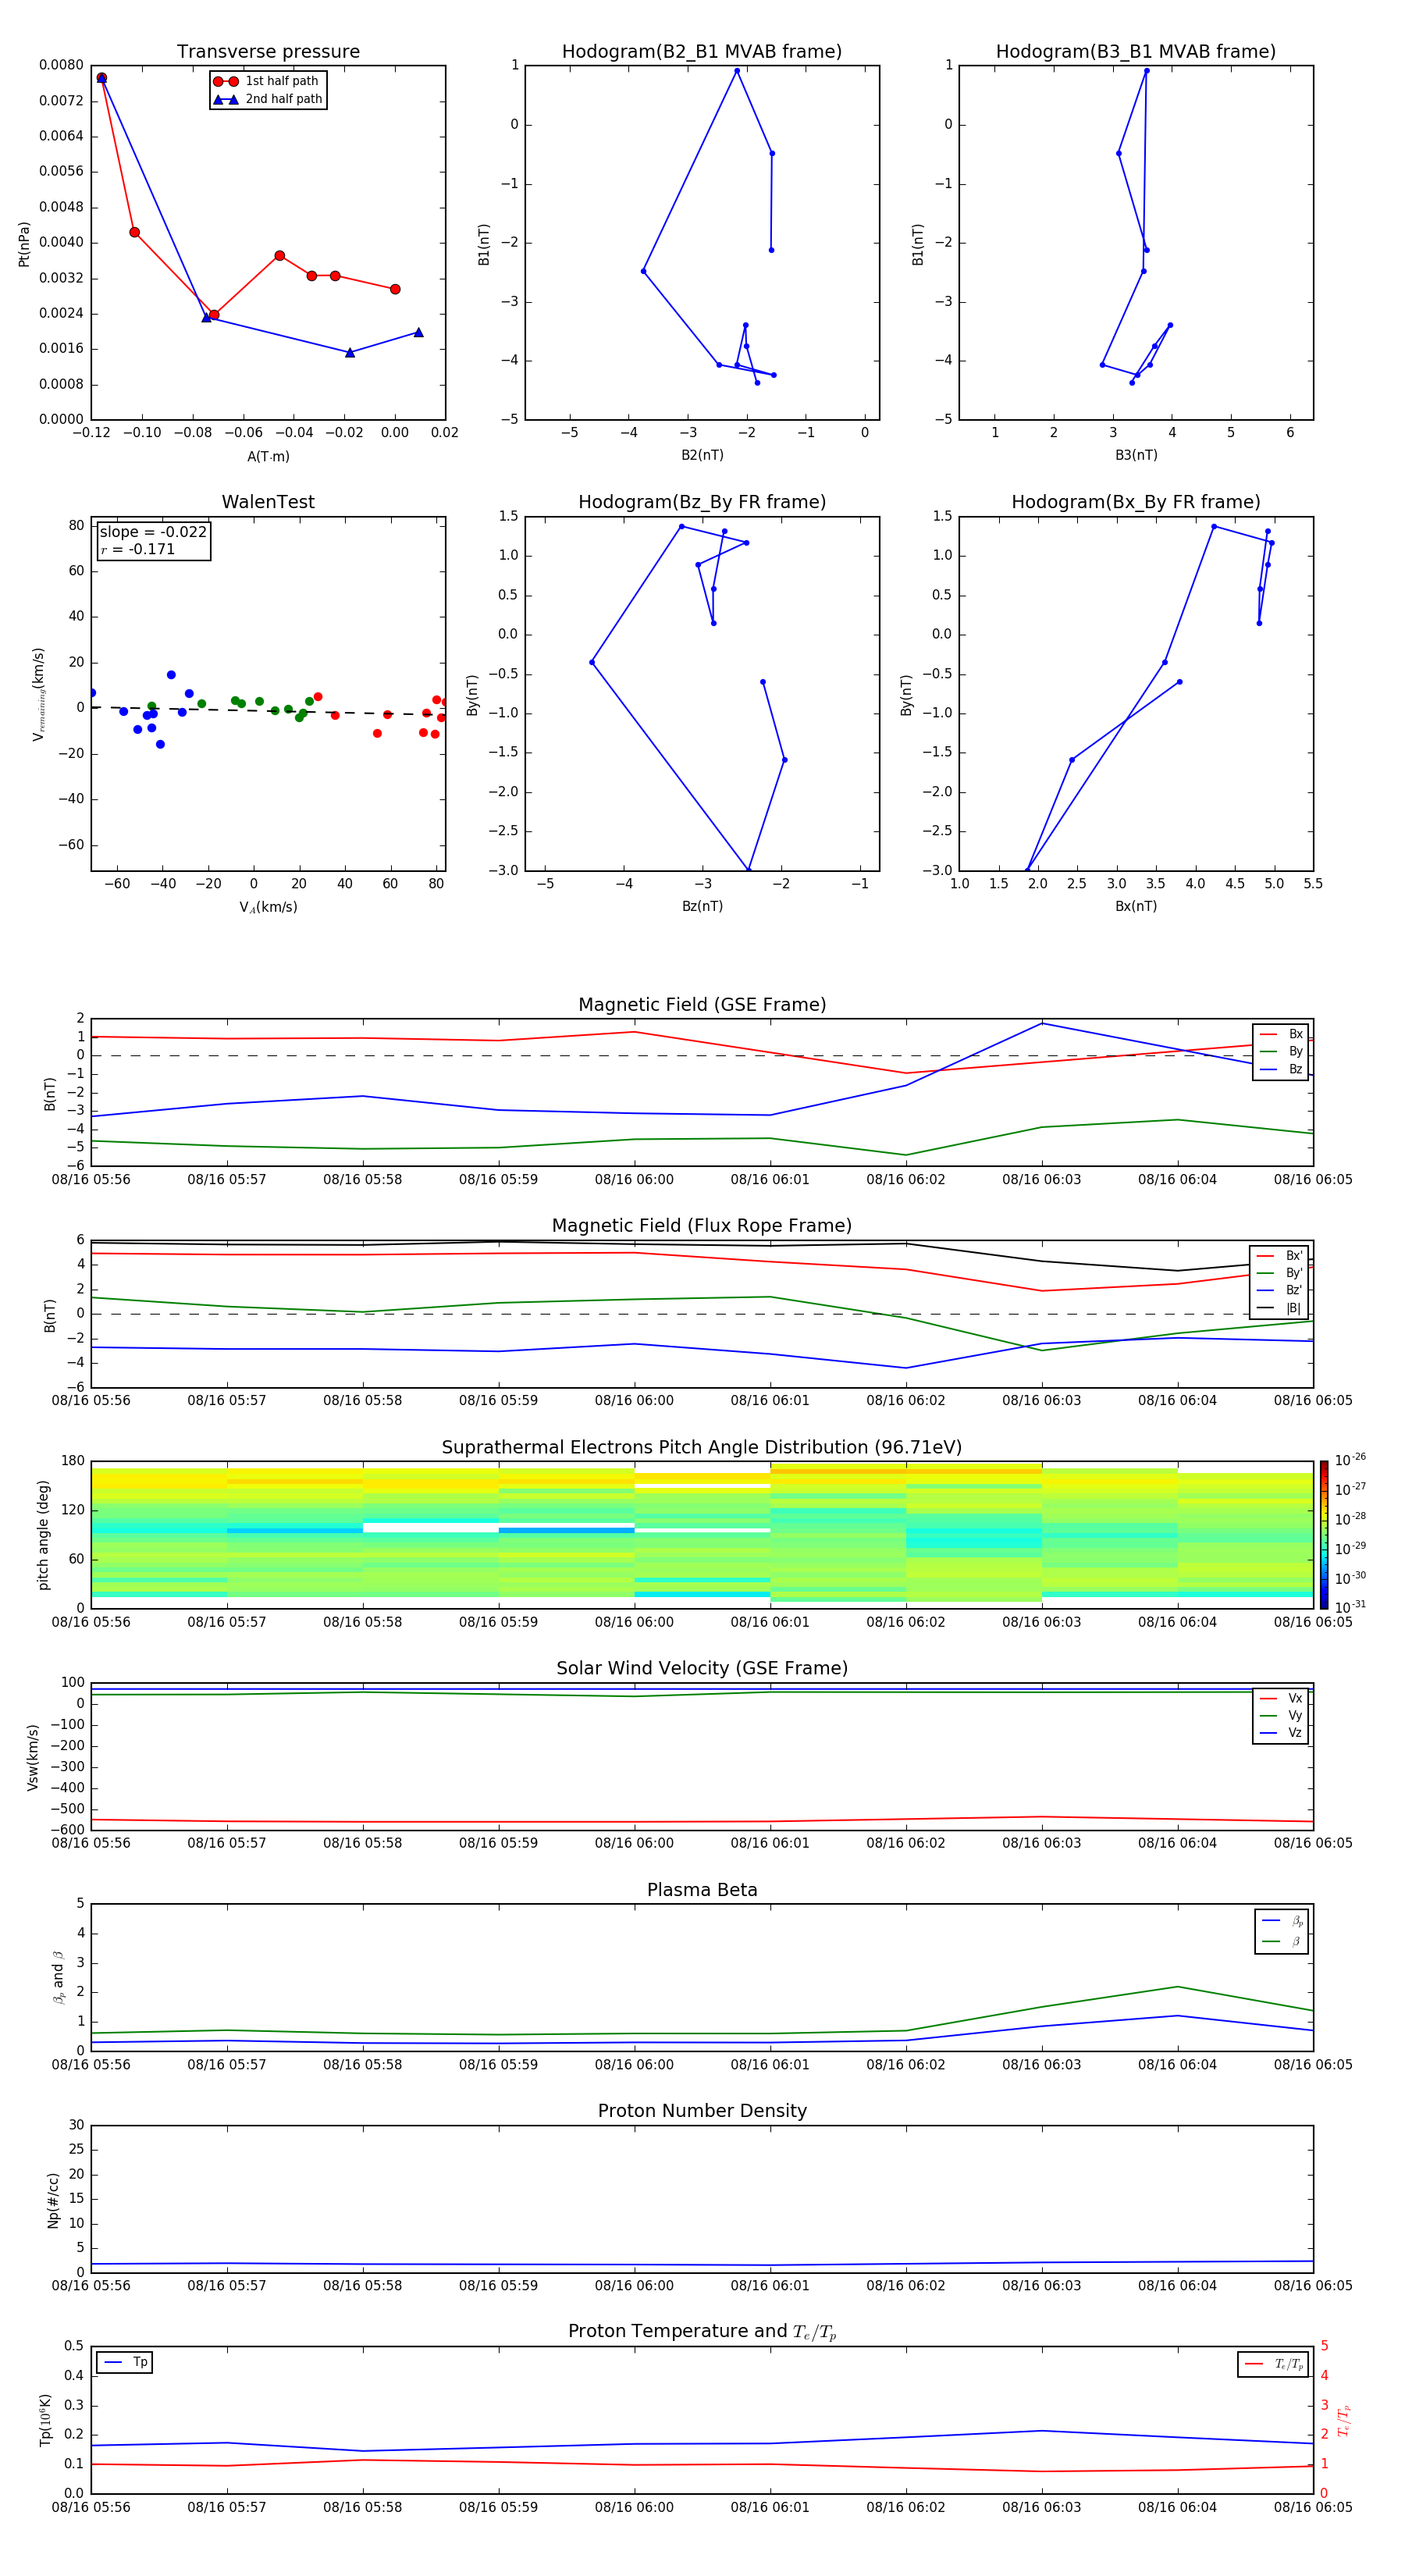The width and height of the screenshot is (1405, 2576).
Task: Select the By' legend entry in Flux Rope panel
Action: 1279,1273
